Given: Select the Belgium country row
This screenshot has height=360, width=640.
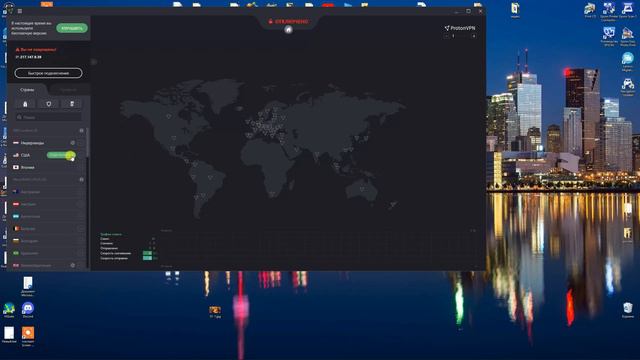Looking at the screenshot, I should pyautogui.click(x=47, y=229).
